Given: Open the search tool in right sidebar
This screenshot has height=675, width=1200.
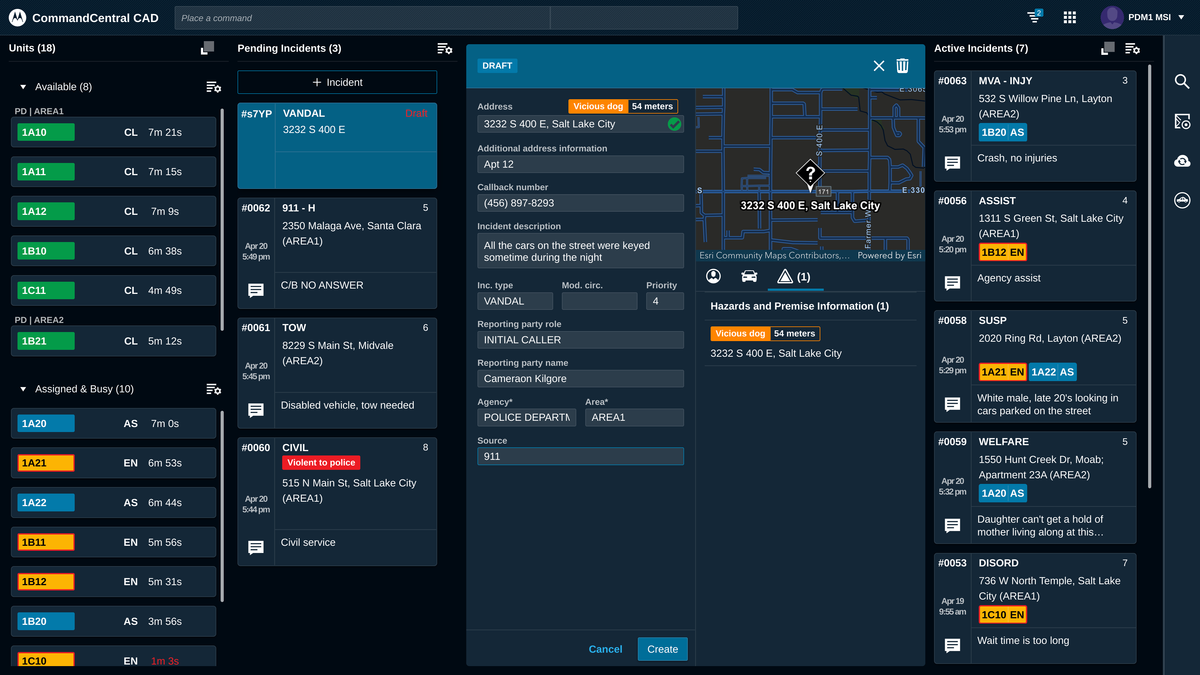Looking at the screenshot, I should click(1182, 82).
